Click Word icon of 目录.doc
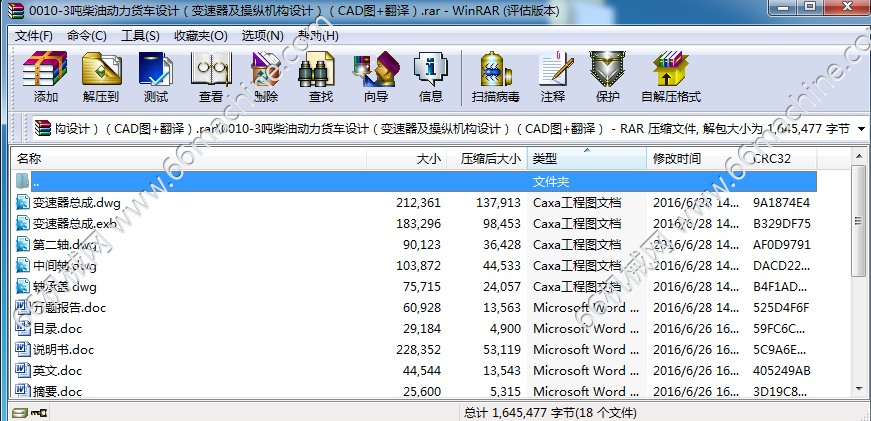The image size is (871, 421). (22, 328)
